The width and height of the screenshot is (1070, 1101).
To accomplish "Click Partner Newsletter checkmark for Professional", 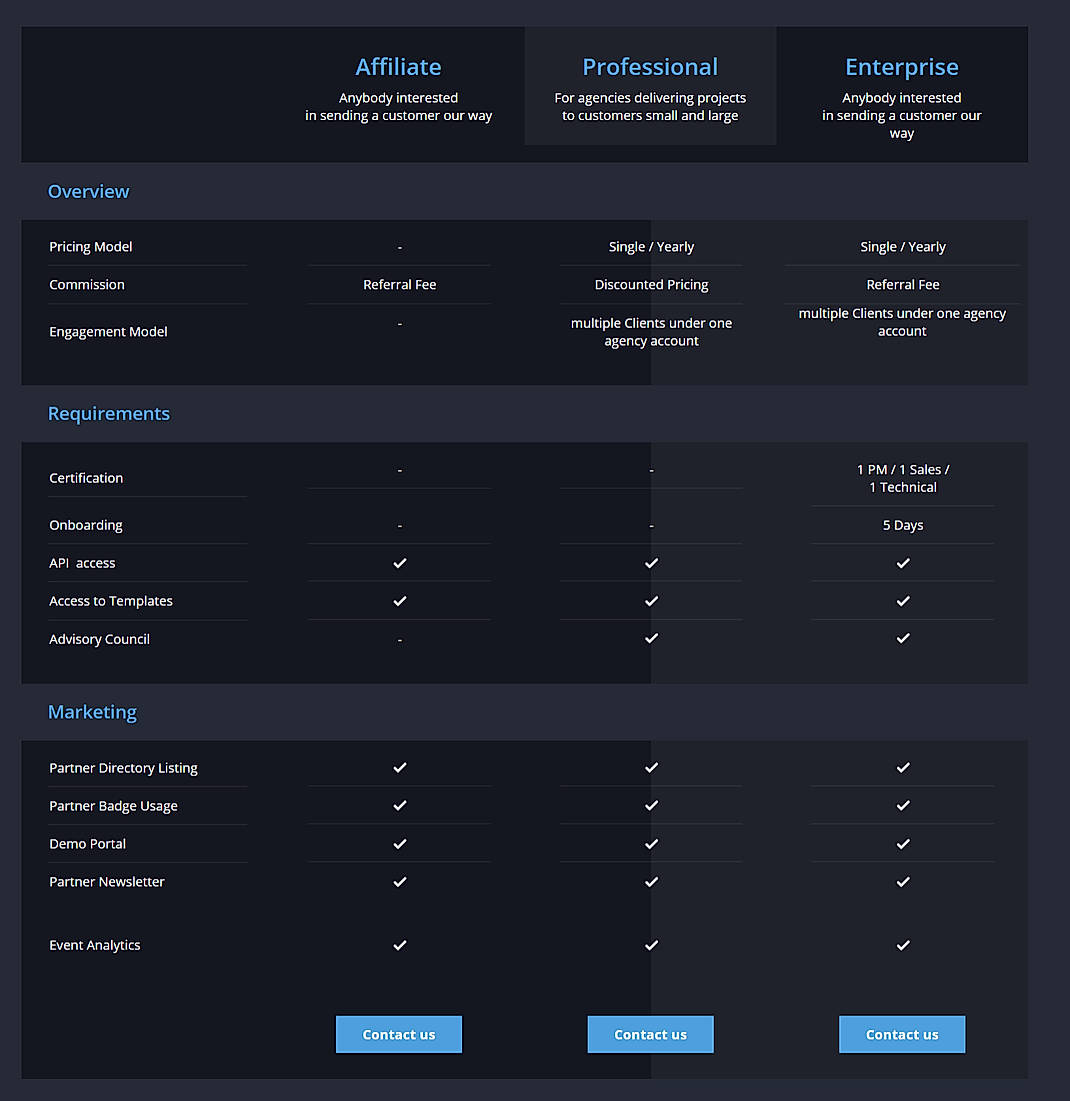I will point(652,882).
